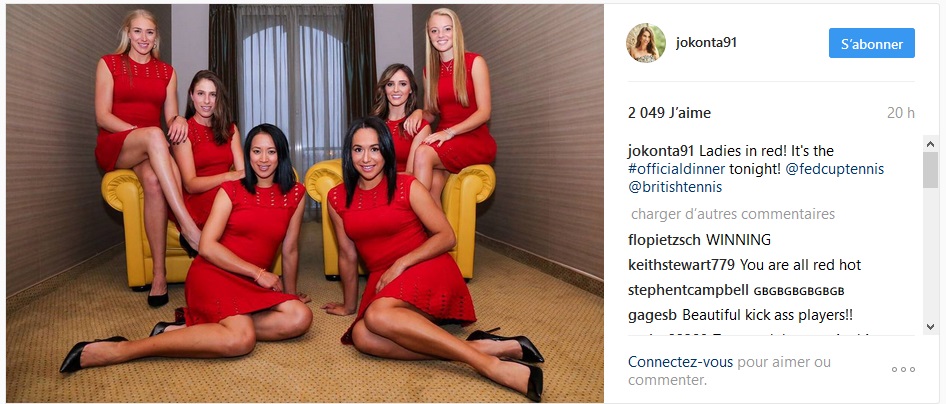The height and width of the screenshot is (404, 946).
Task: Expand charger d'autres commentaires
Action: [x=733, y=214]
